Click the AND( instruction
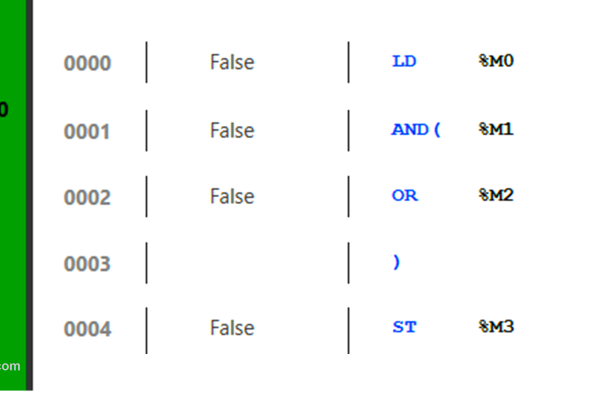The width and height of the screenshot is (615, 410). tap(416, 129)
